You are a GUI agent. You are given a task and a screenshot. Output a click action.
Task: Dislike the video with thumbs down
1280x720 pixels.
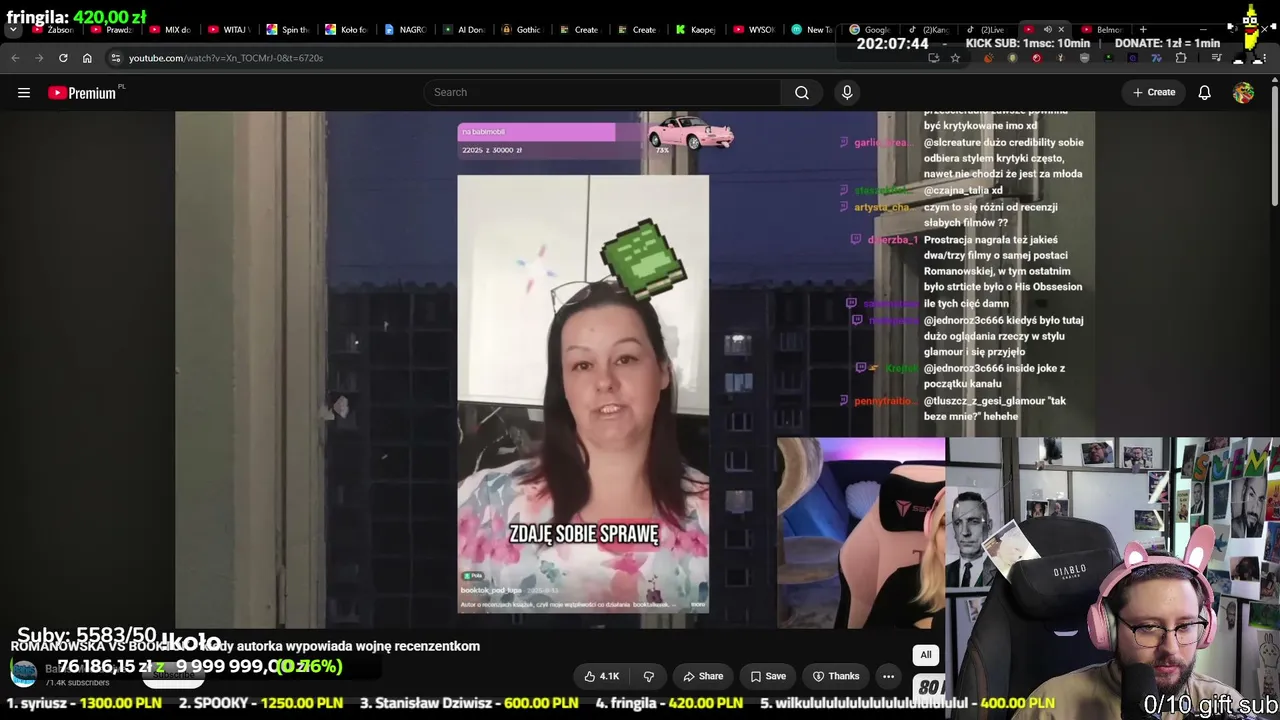click(x=649, y=676)
